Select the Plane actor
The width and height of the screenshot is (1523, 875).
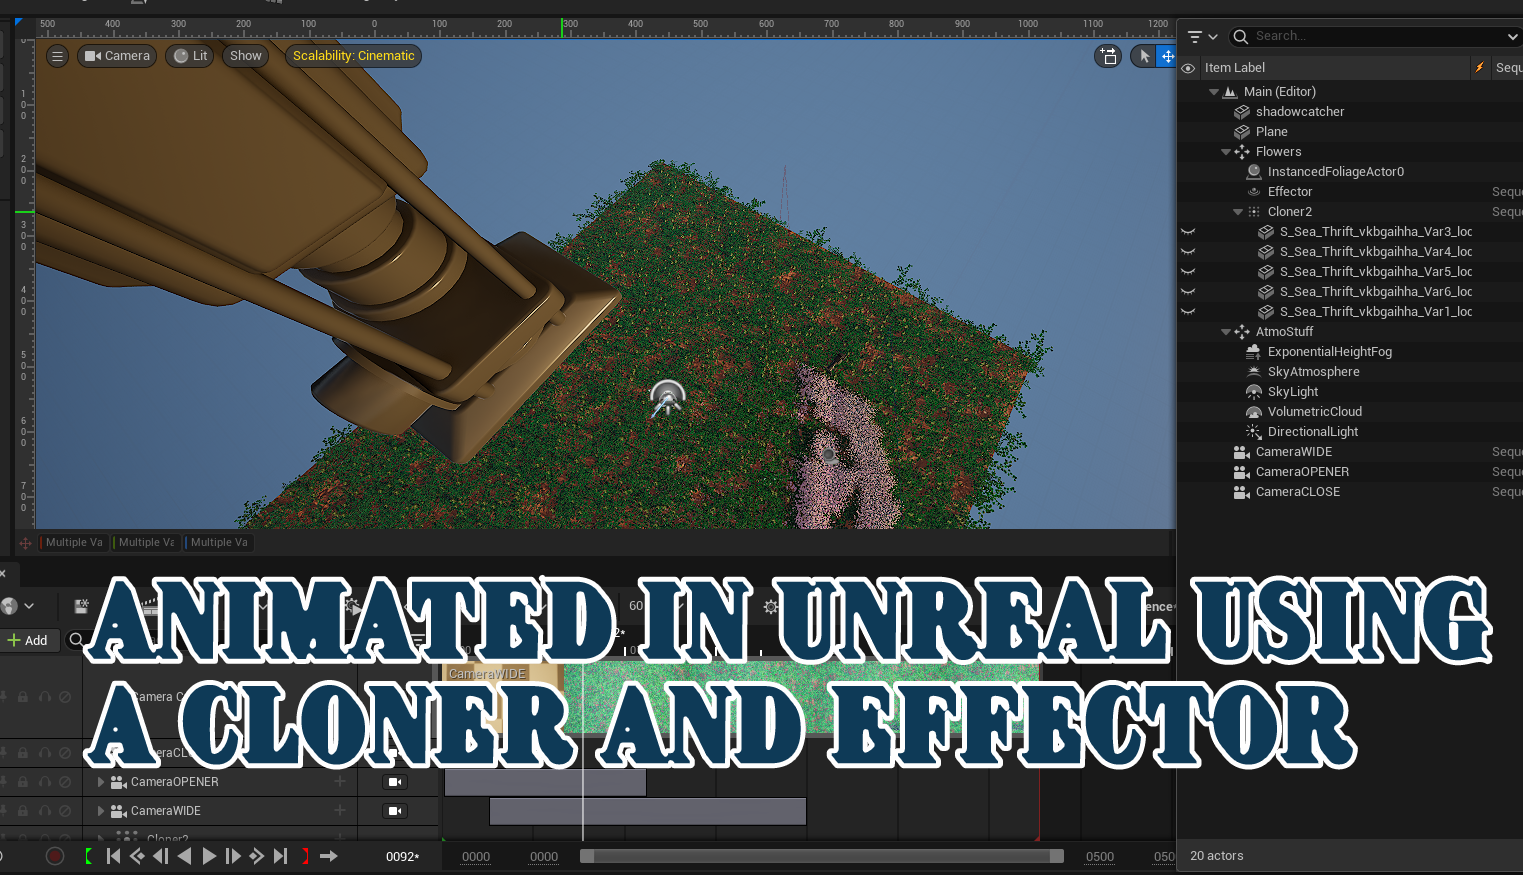pos(1271,132)
